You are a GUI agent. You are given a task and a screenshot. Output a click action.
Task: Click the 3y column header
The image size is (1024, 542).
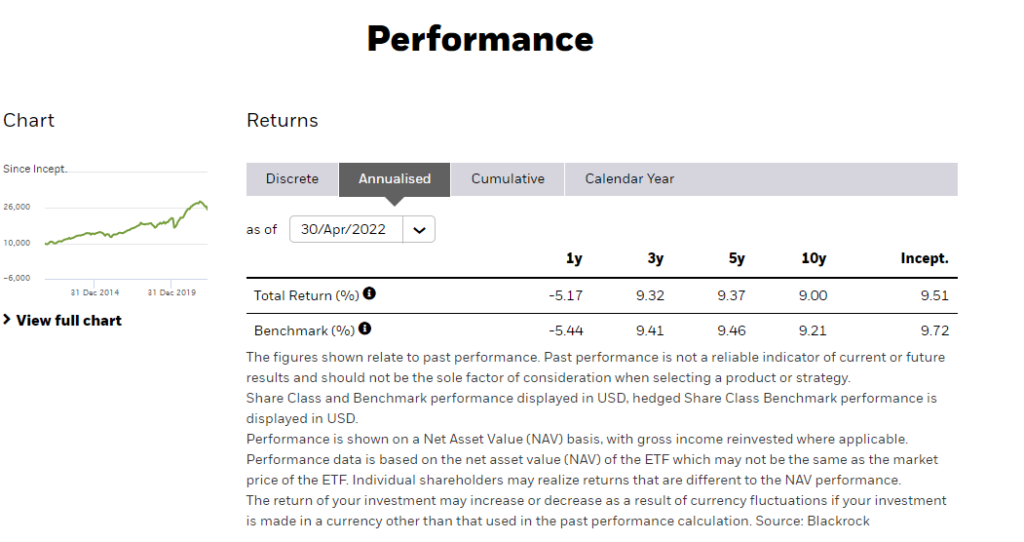pyautogui.click(x=655, y=259)
